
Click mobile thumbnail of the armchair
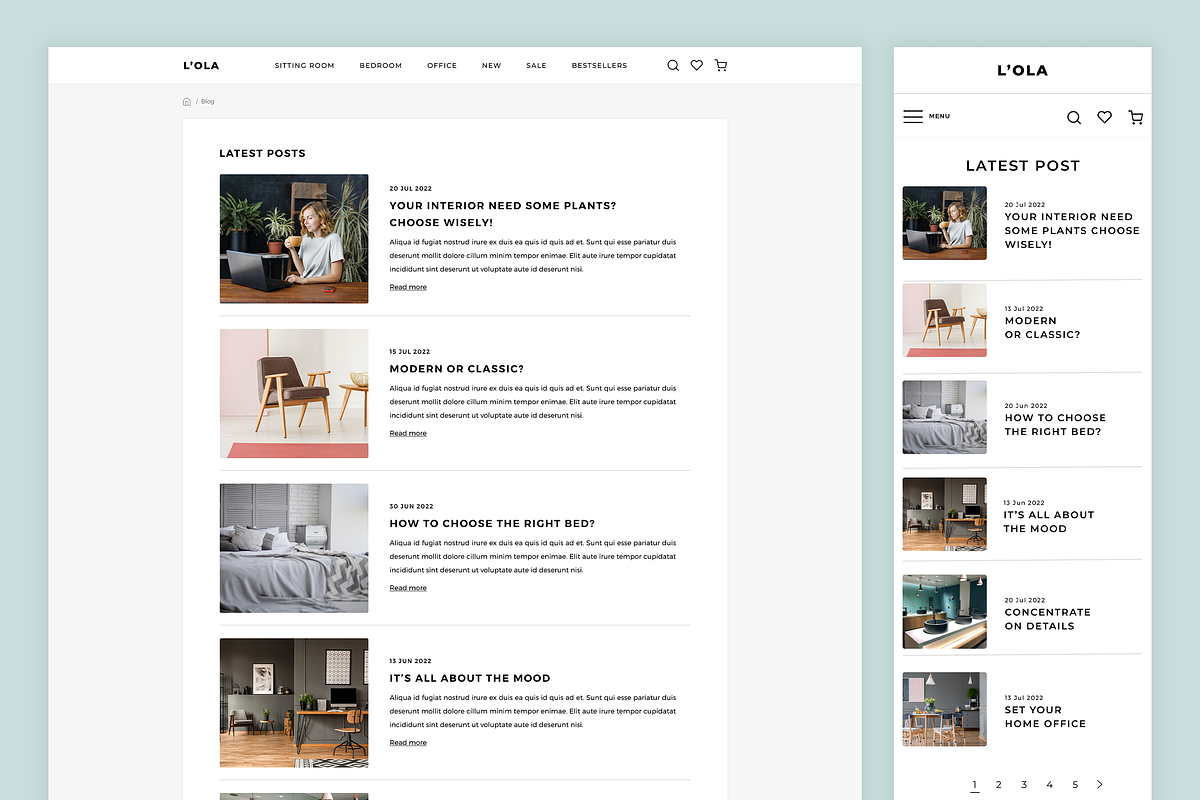[945, 320]
